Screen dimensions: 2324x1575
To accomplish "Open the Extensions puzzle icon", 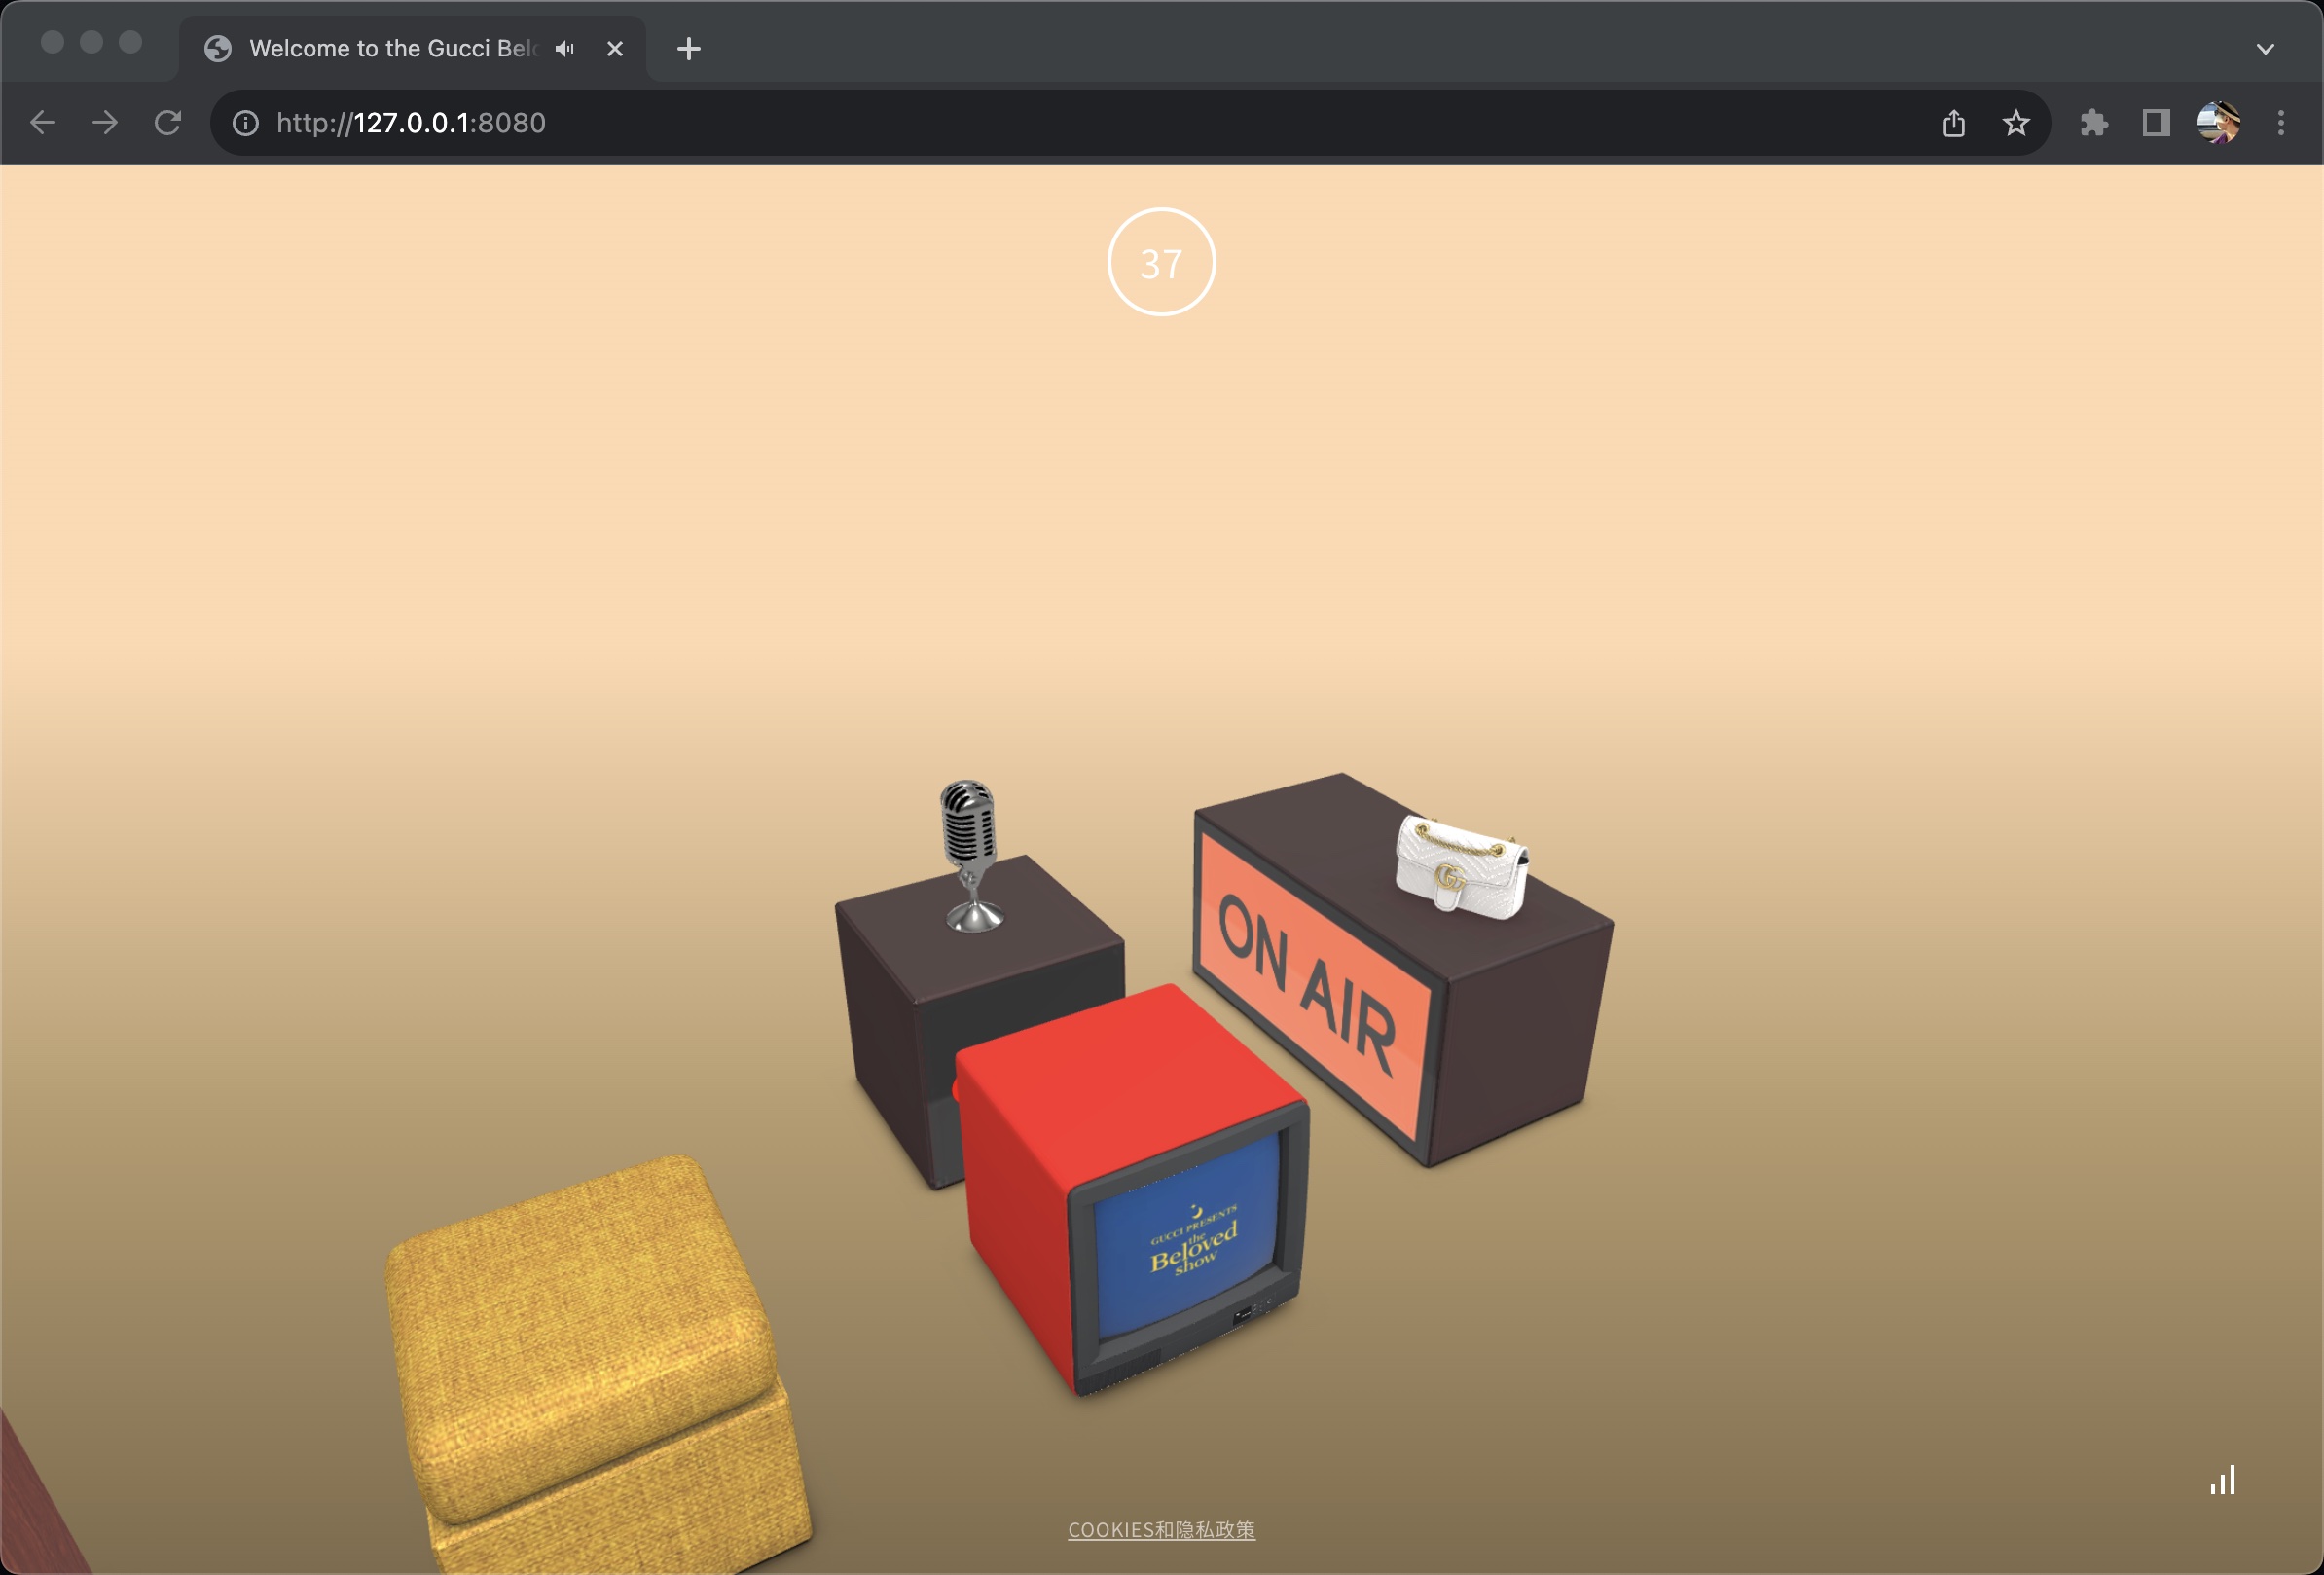I will (x=2094, y=123).
